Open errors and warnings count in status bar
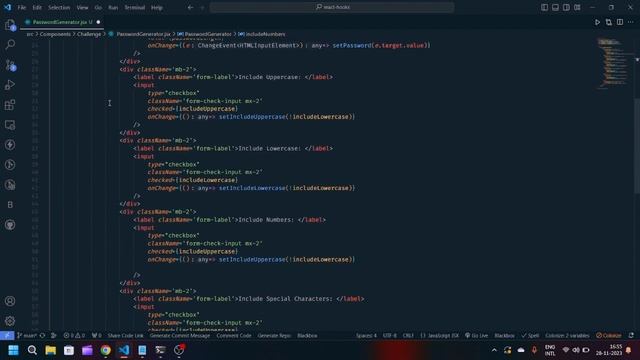 point(74,336)
